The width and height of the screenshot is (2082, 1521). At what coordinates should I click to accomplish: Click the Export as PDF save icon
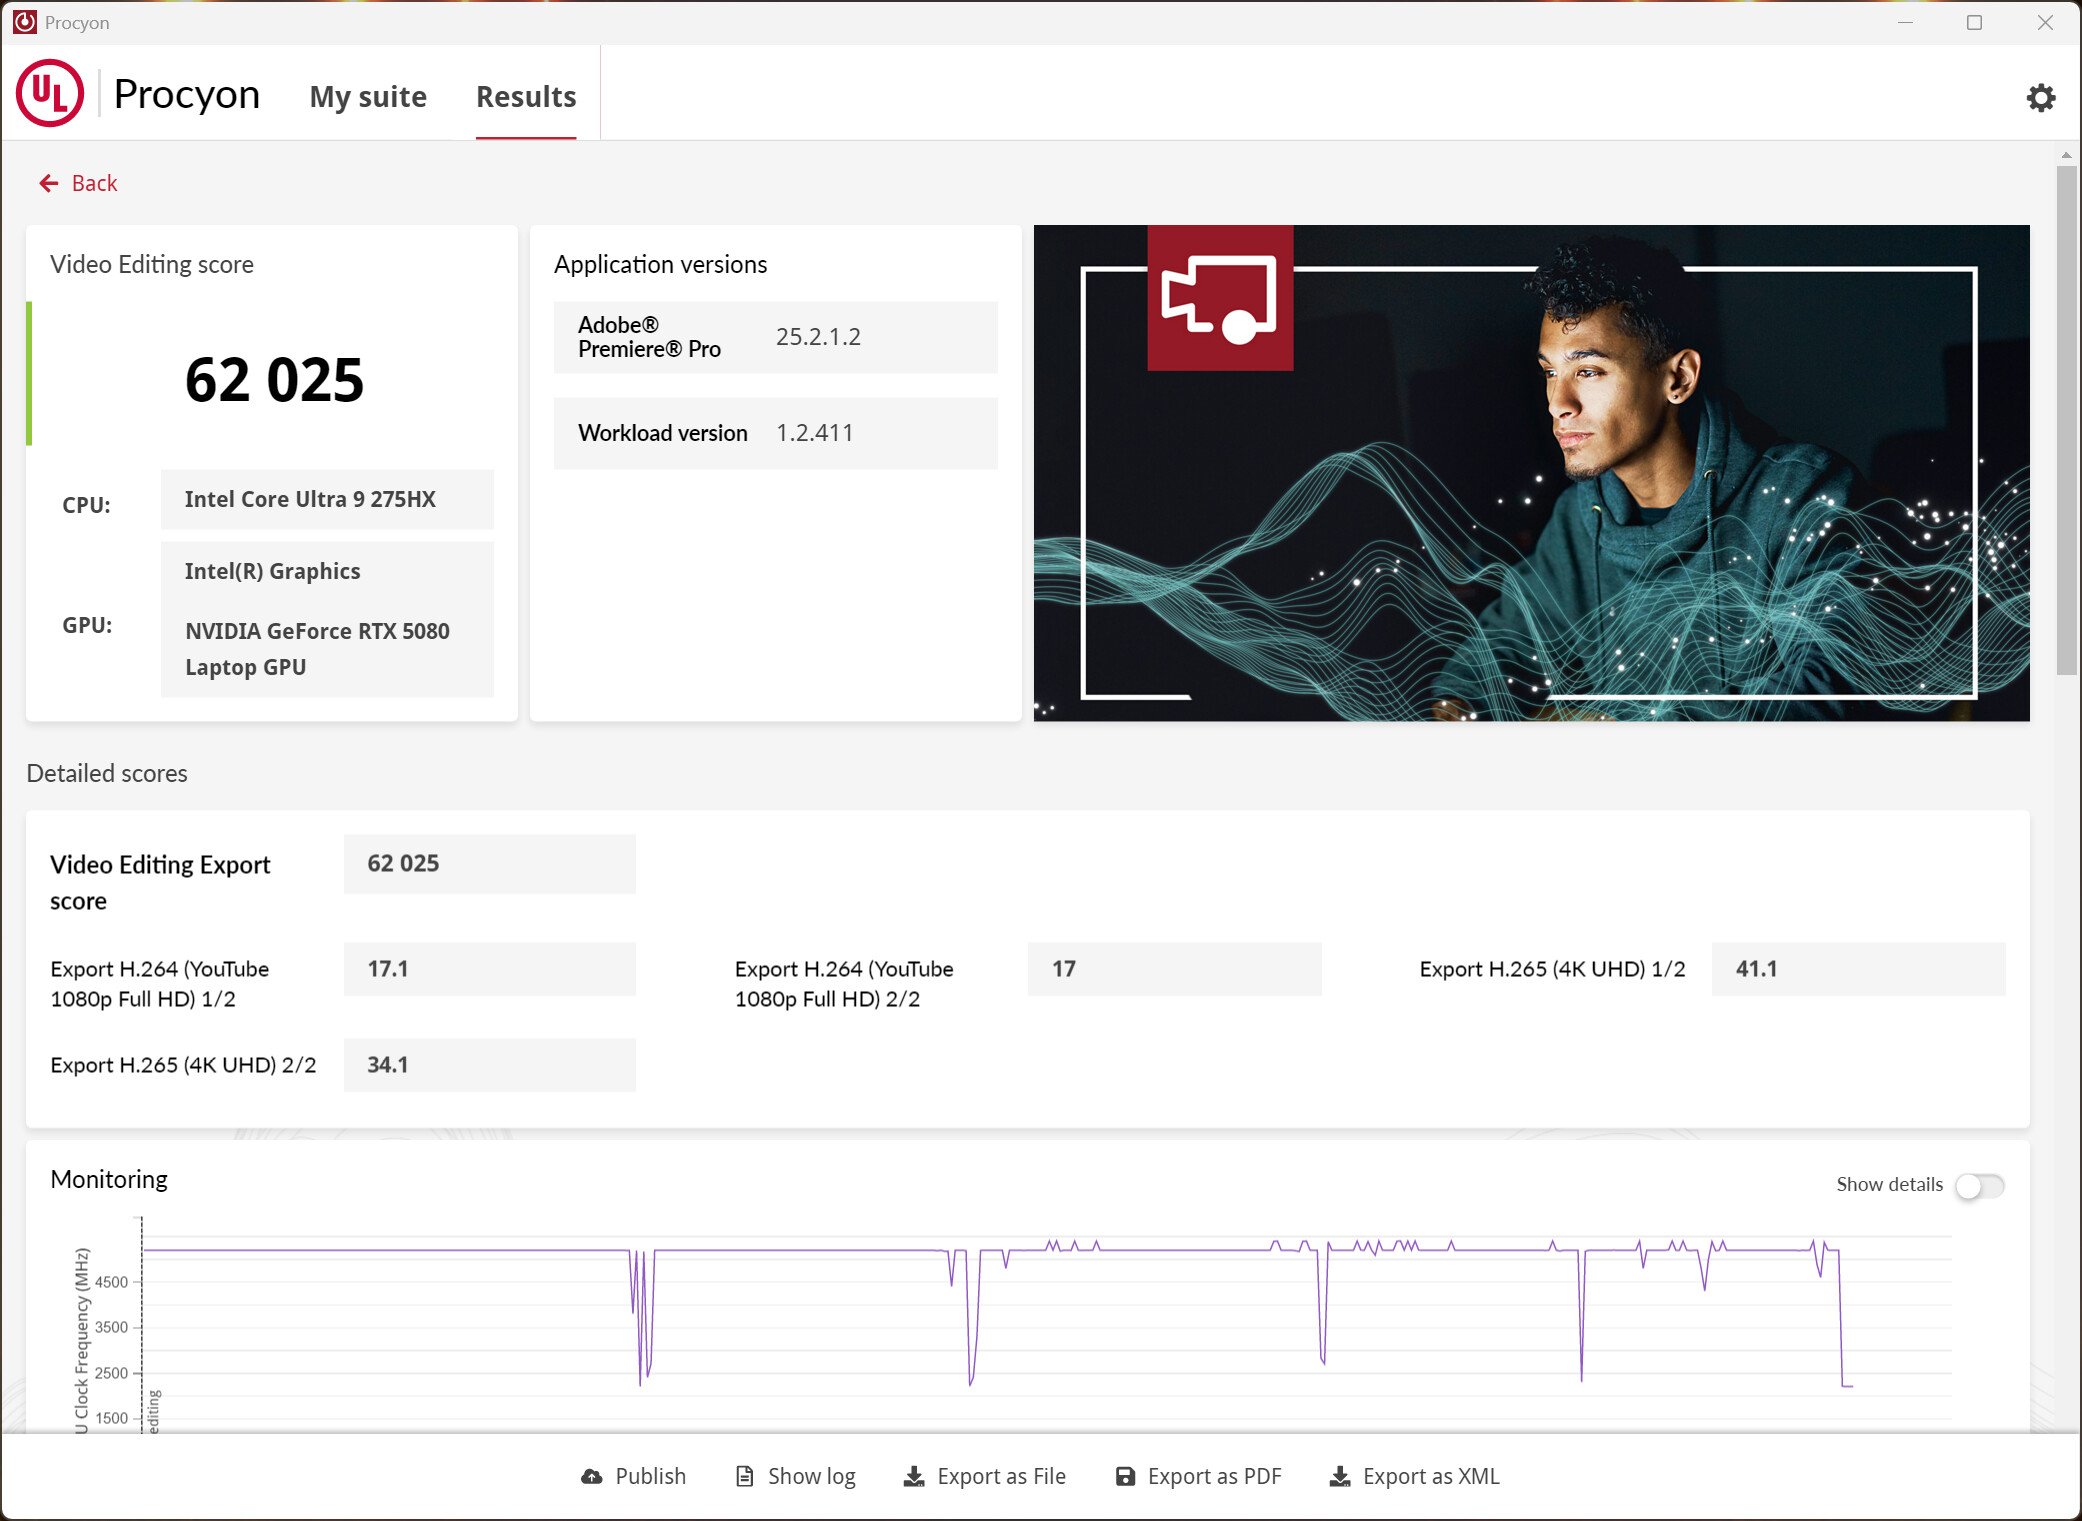pyautogui.click(x=1125, y=1476)
